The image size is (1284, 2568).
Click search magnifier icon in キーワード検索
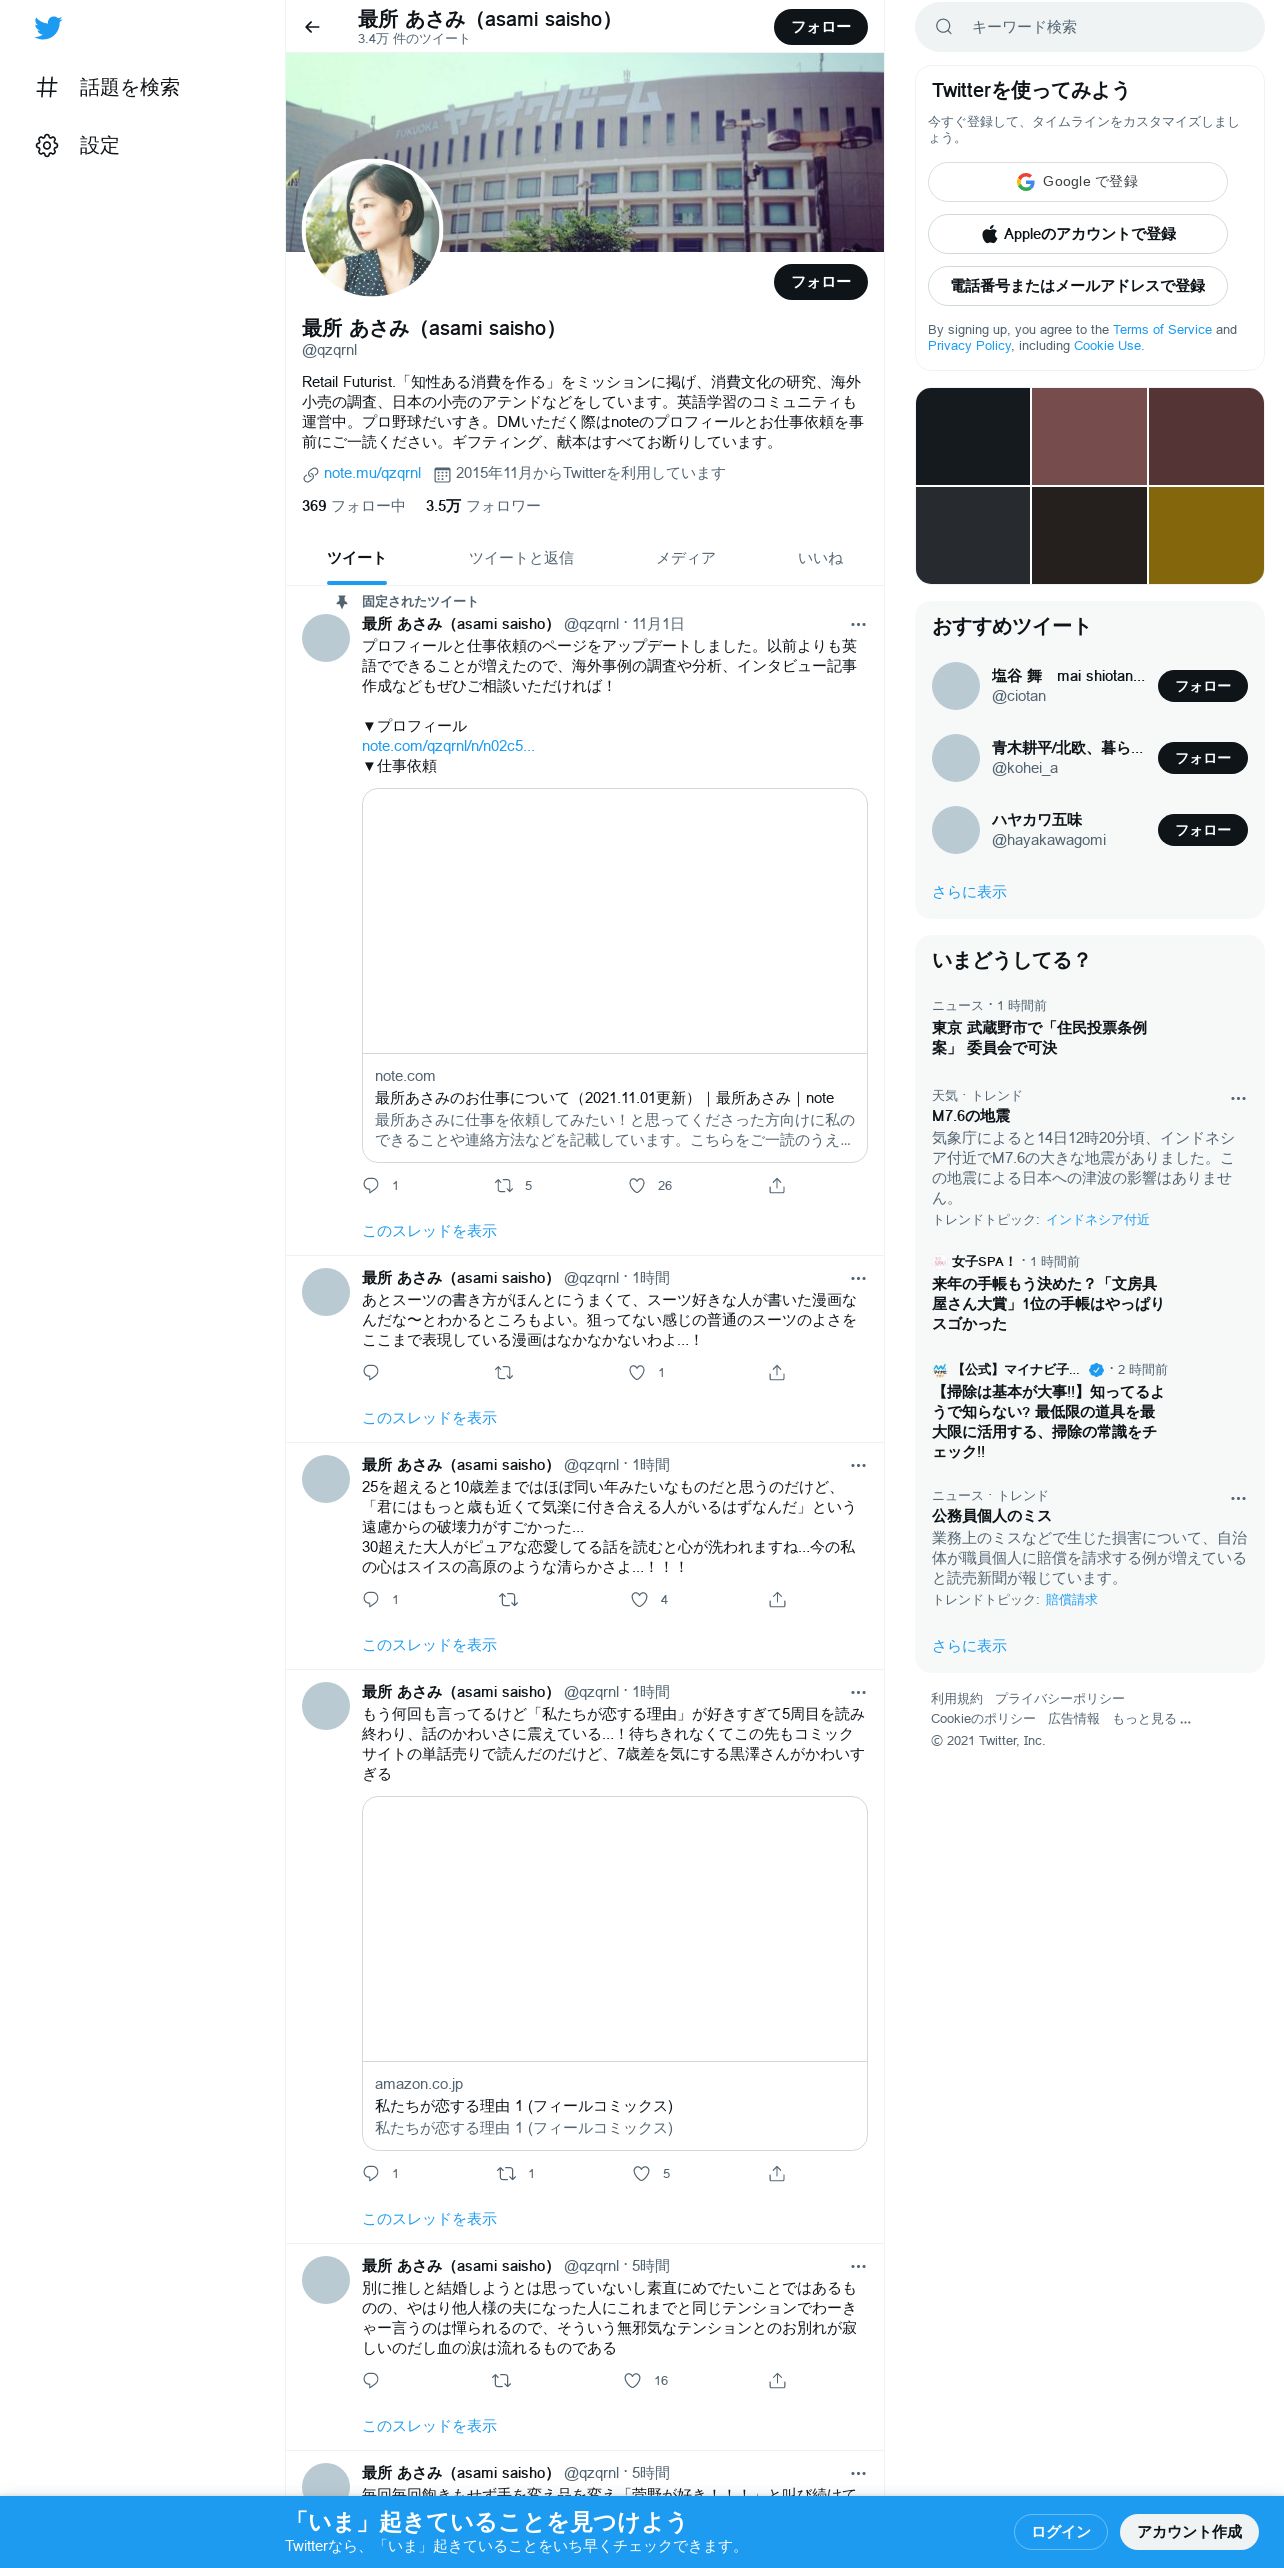click(x=943, y=27)
